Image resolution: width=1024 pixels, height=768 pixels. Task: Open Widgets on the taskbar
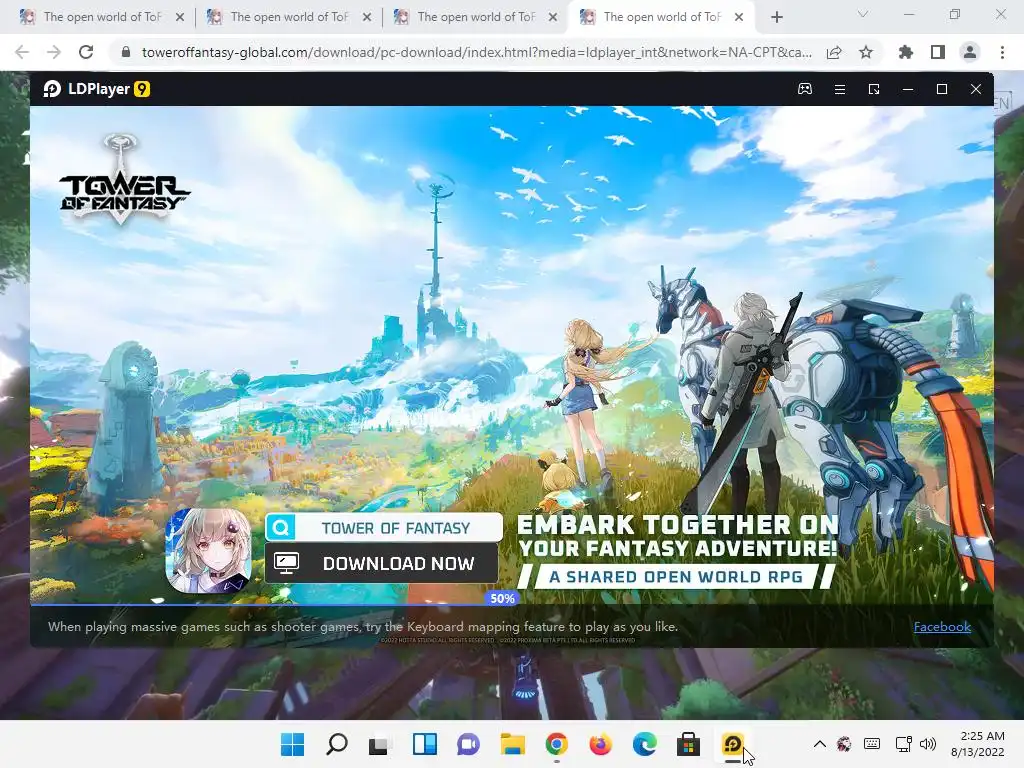coord(424,744)
